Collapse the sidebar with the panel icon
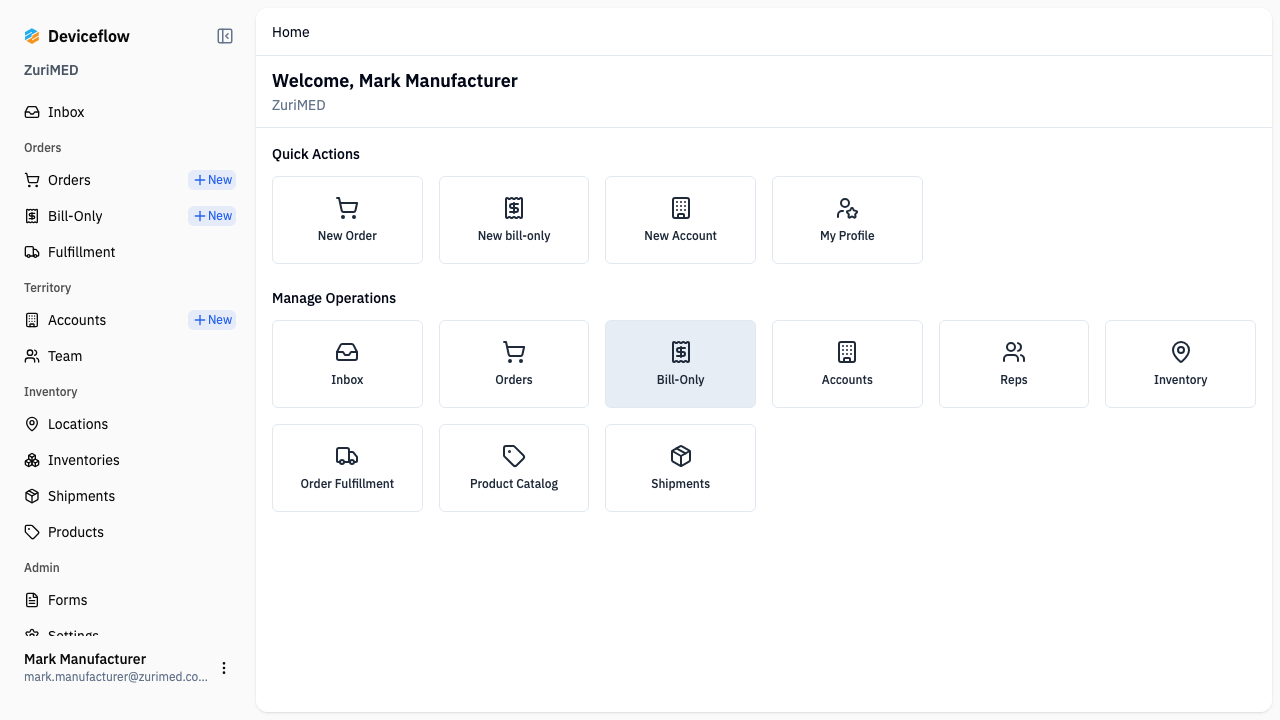This screenshot has width=1280, height=720. [224, 35]
